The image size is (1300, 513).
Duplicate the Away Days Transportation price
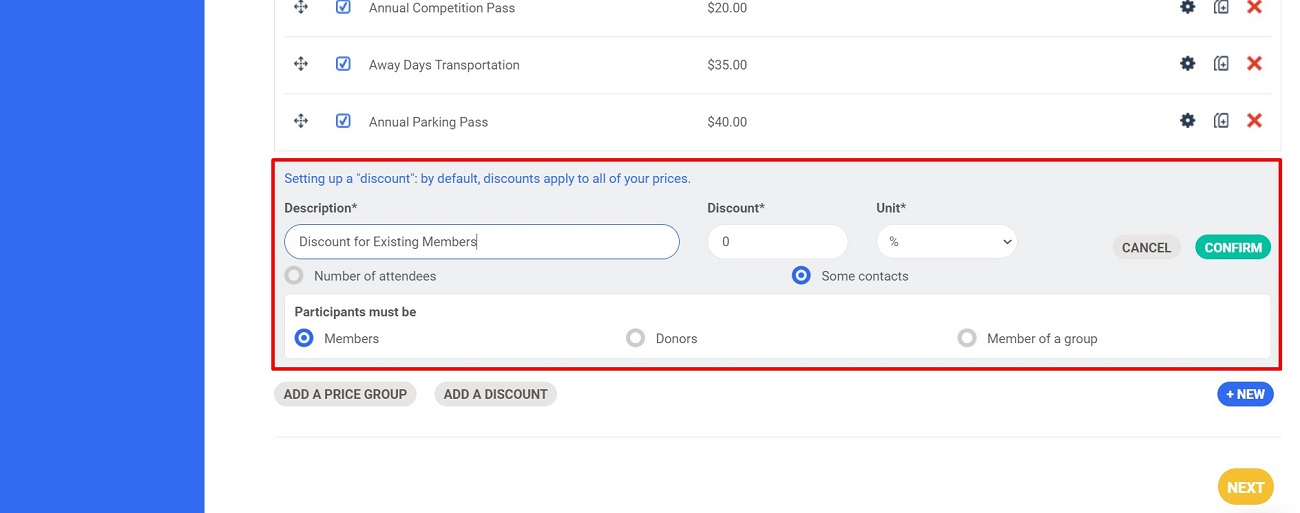1221,64
